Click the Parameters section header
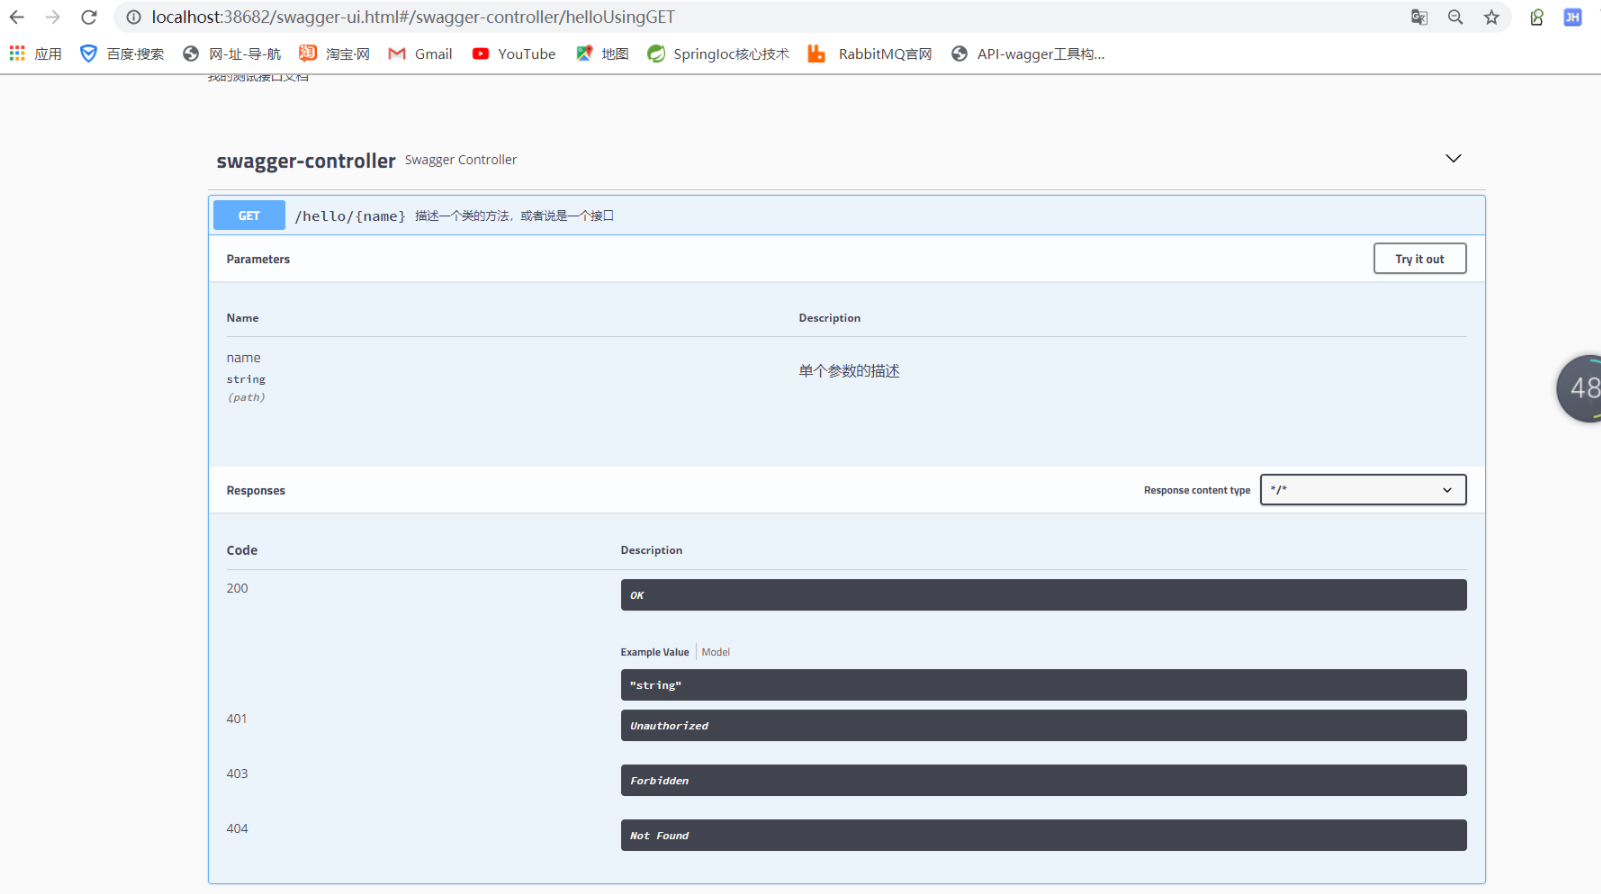1601x894 pixels. pos(258,259)
